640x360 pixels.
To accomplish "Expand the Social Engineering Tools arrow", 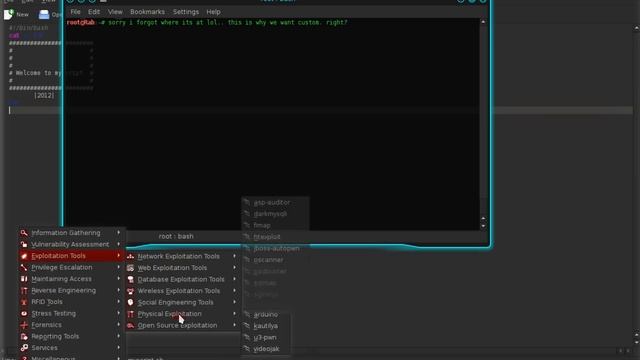I will (x=235, y=302).
